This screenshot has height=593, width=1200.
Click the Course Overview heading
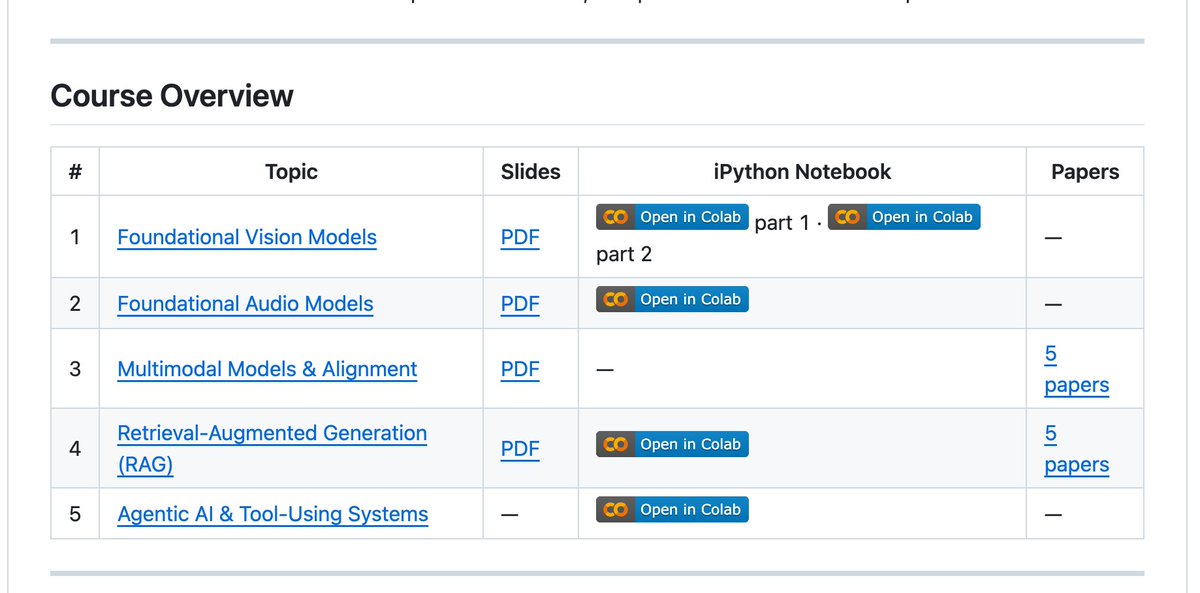click(172, 96)
